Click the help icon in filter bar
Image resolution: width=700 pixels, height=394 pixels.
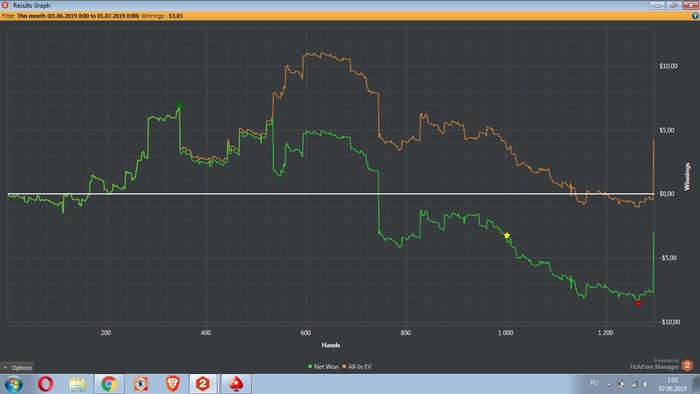[695, 16]
